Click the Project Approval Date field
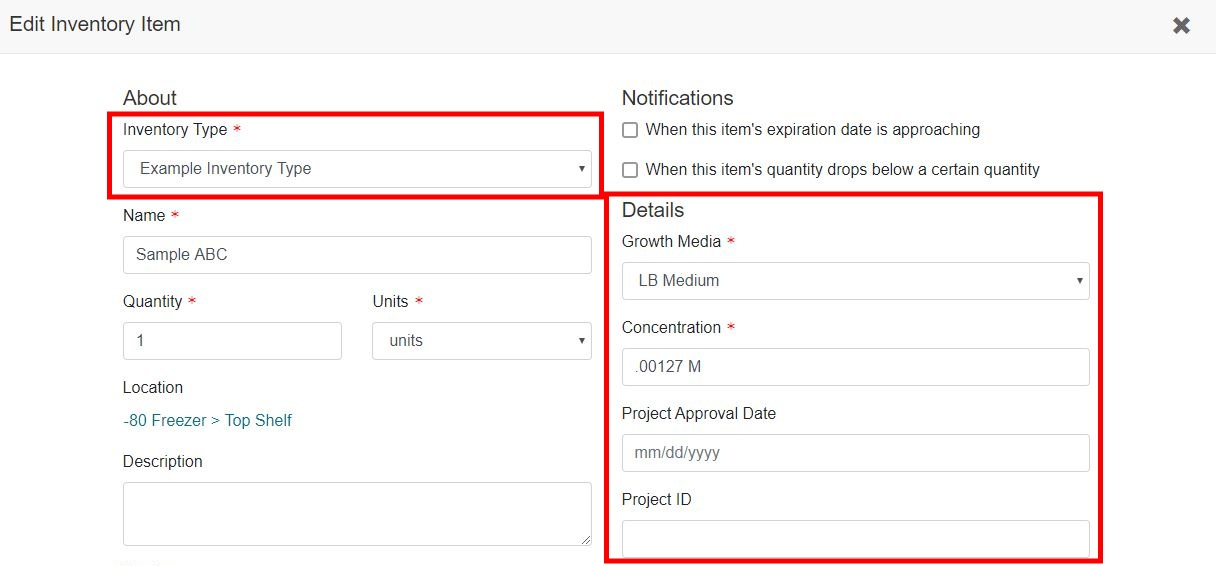Image resolution: width=1216 pixels, height=566 pixels. point(855,453)
